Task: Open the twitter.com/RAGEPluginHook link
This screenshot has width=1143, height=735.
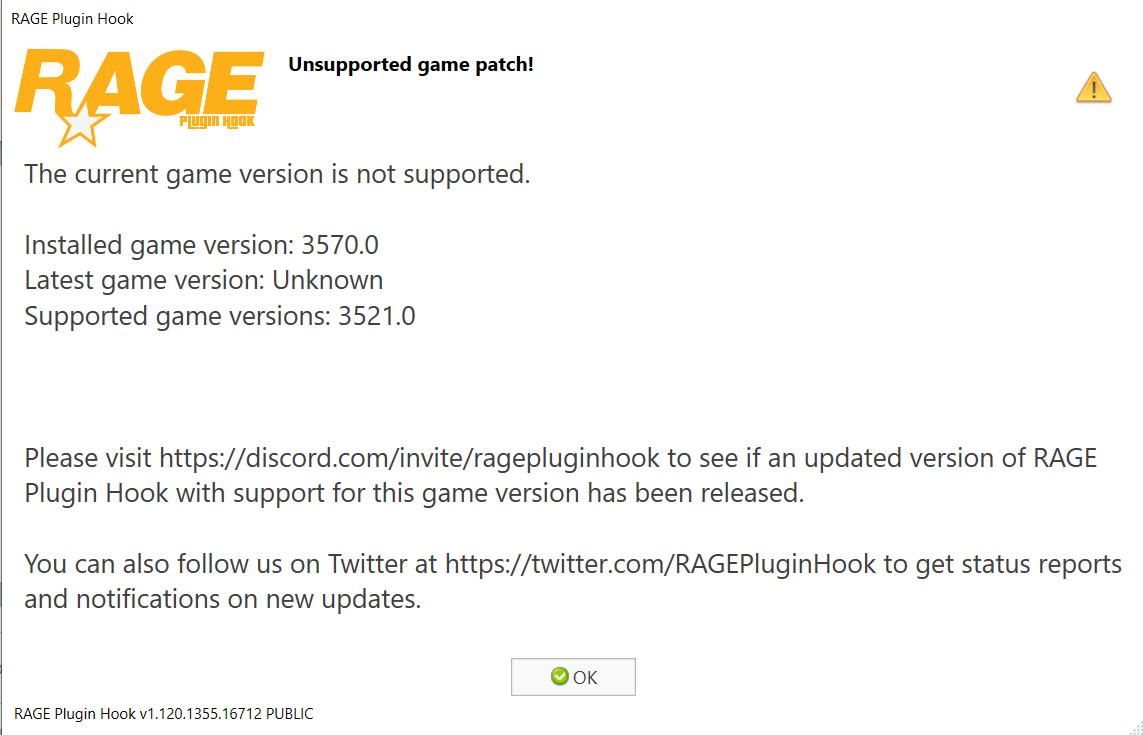Action: coord(660,564)
